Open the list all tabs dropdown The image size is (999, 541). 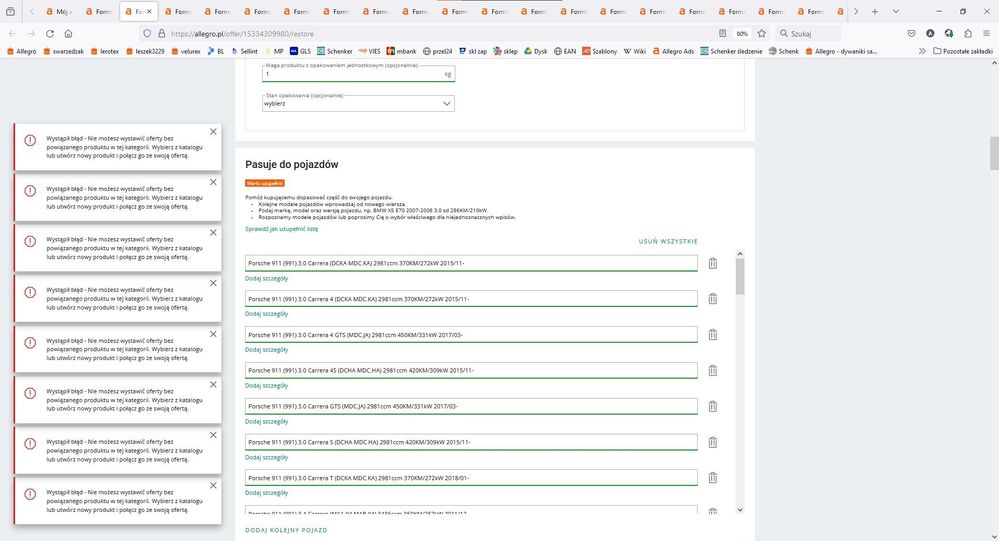(x=896, y=11)
